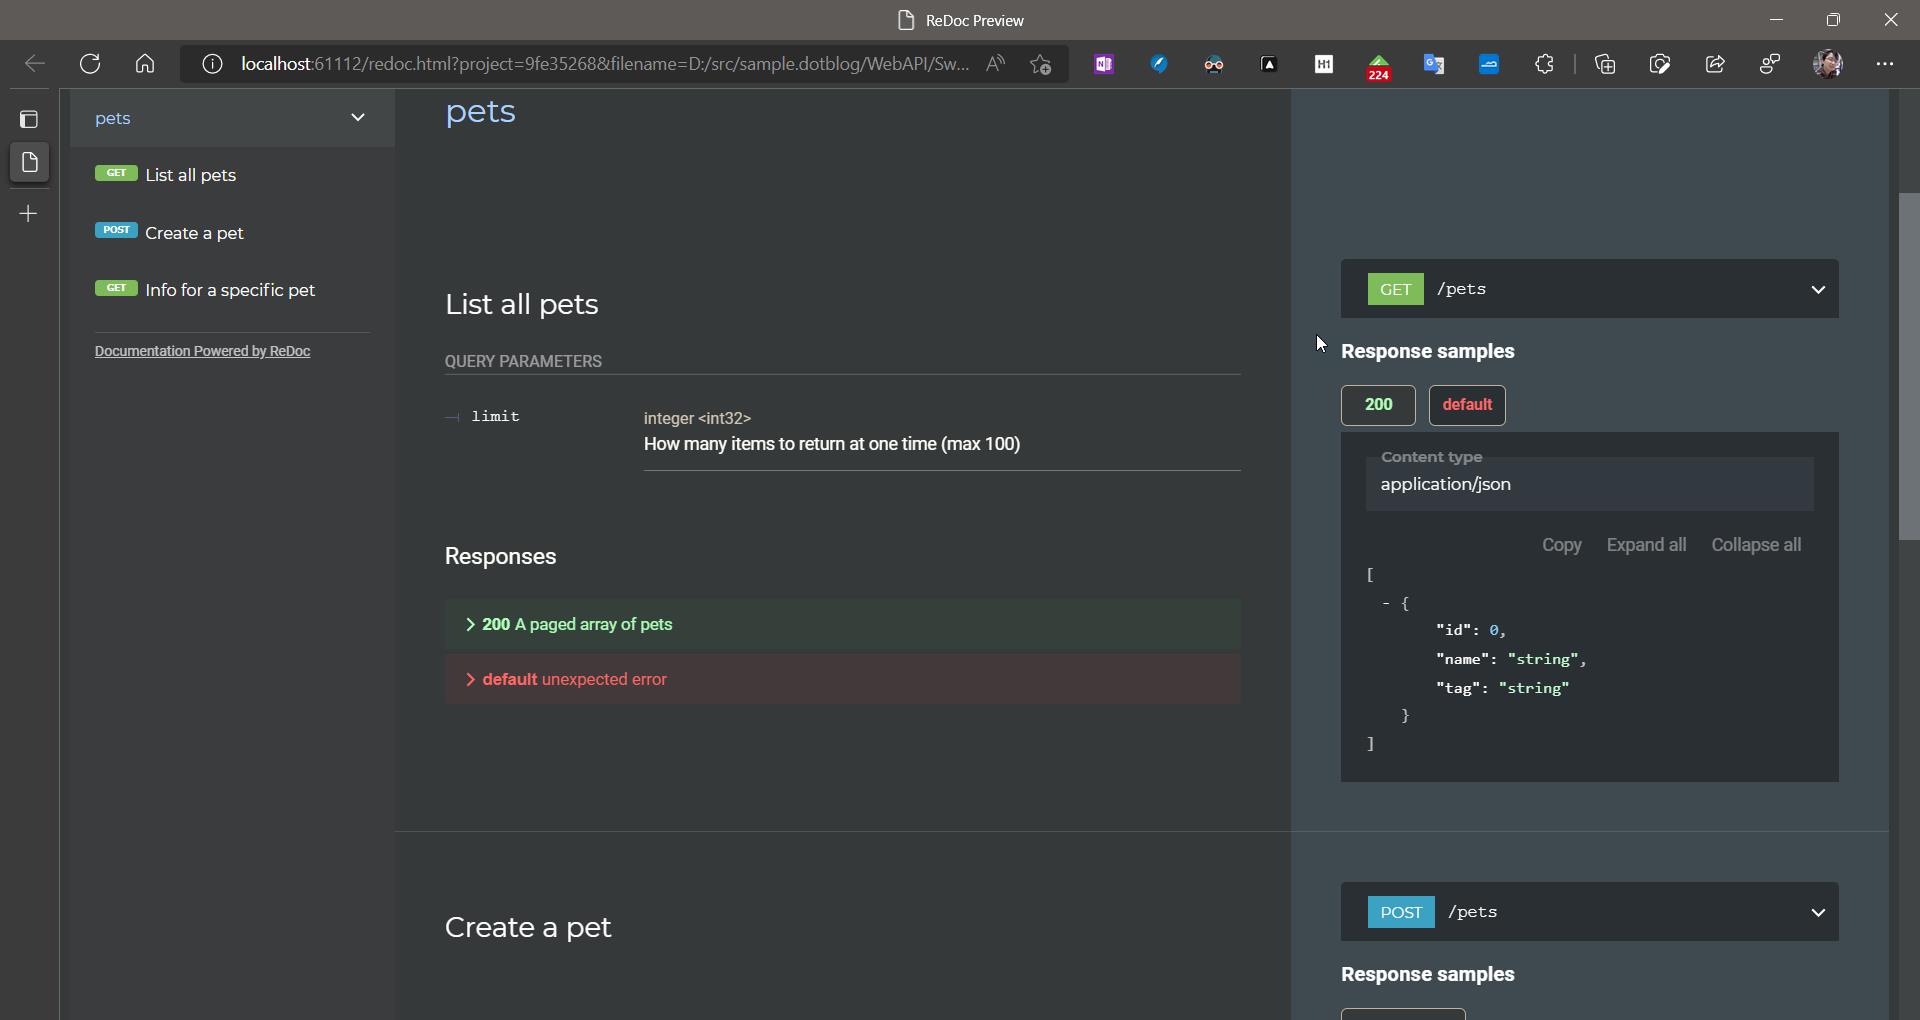Expand the 200 paged array response

click(843, 625)
